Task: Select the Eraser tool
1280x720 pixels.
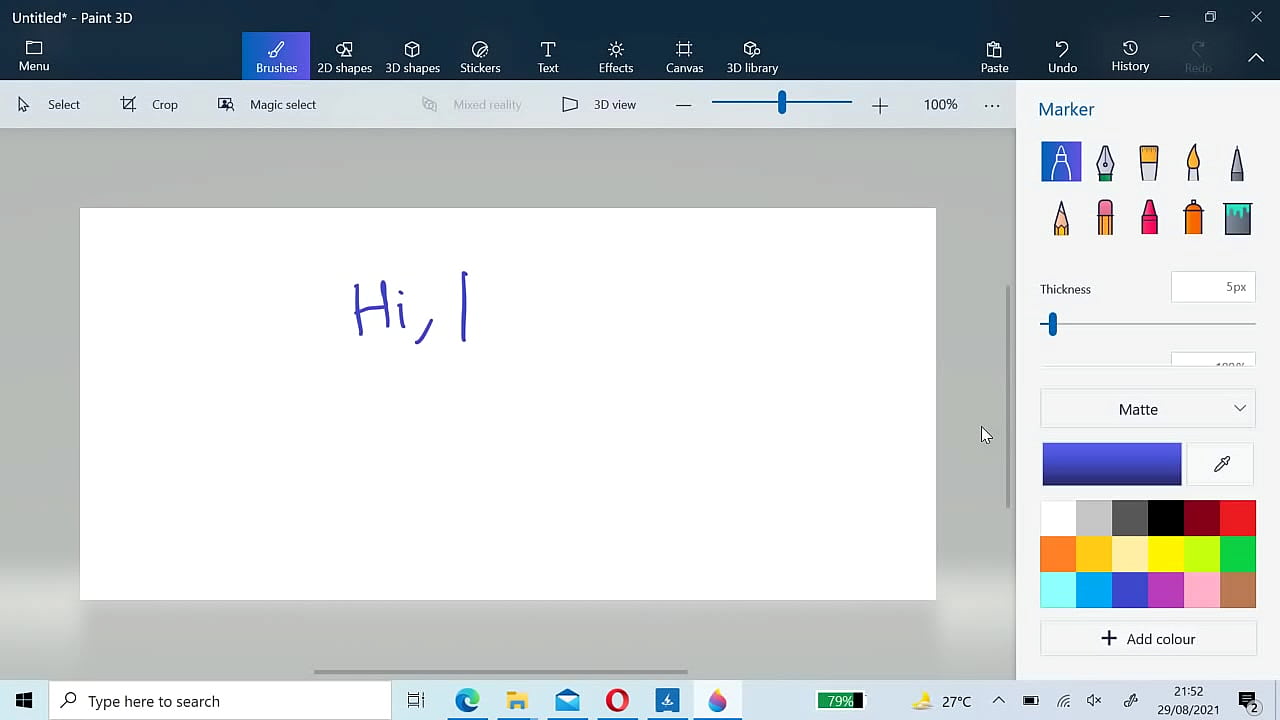Action: click(1105, 217)
